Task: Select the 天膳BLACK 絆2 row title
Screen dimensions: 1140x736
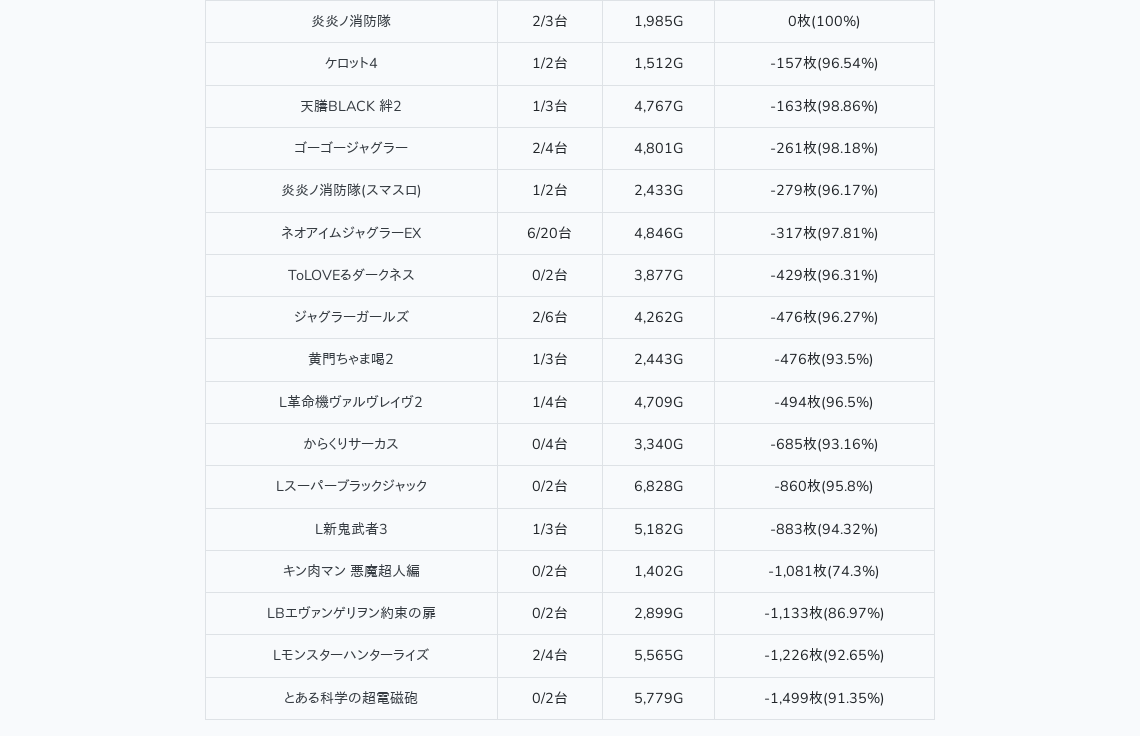Action: [x=351, y=106]
